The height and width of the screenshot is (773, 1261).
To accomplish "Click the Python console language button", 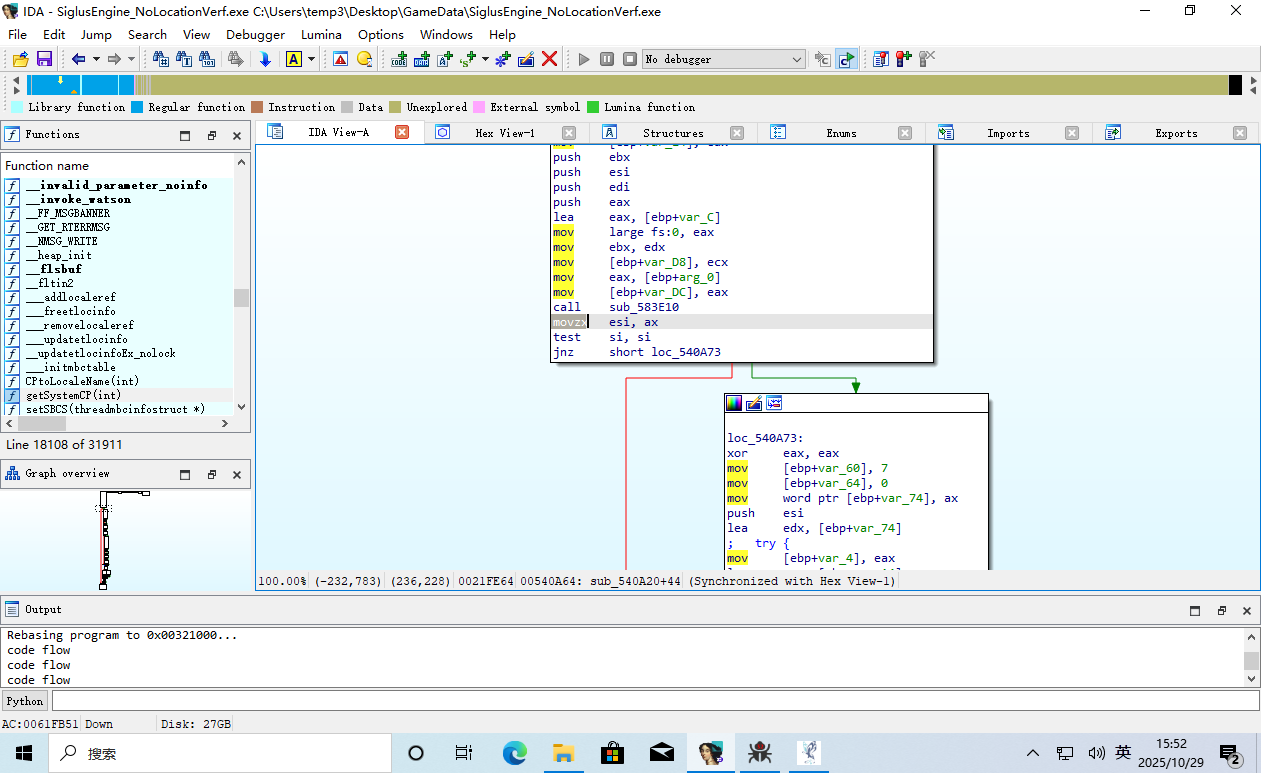I will tap(25, 701).
